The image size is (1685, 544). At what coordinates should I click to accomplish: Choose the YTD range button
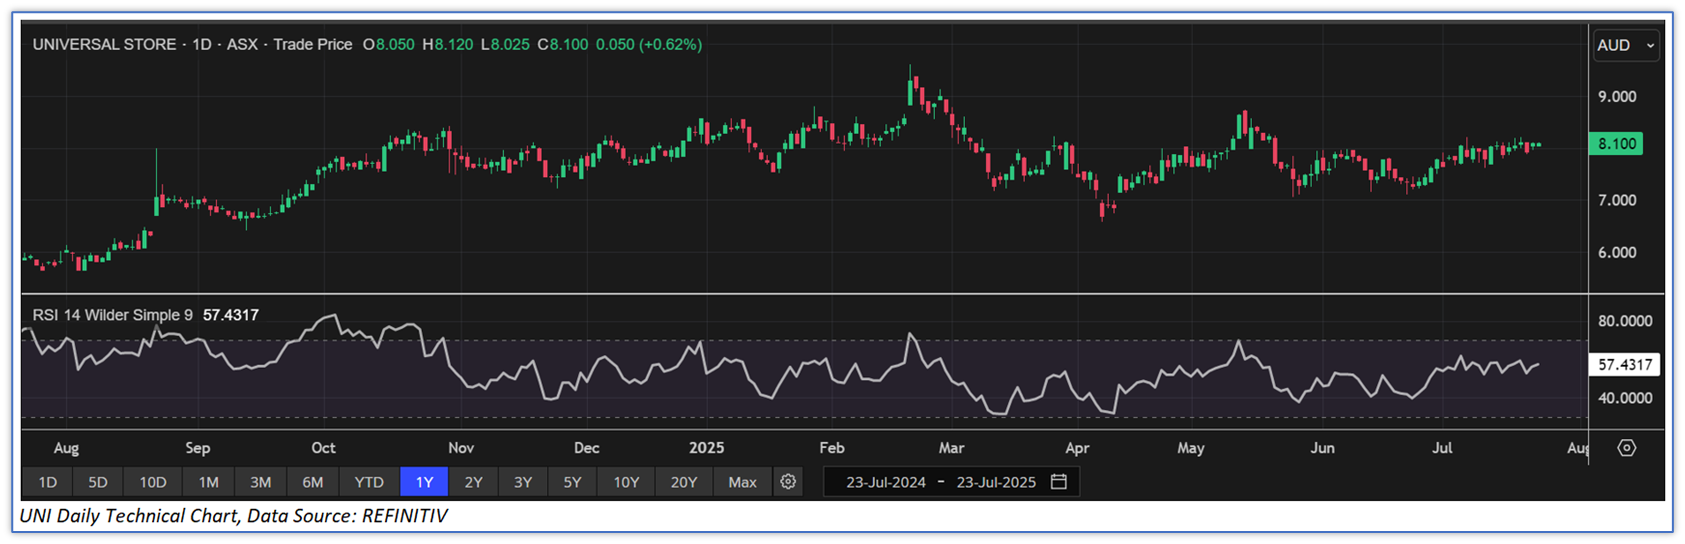pos(369,482)
